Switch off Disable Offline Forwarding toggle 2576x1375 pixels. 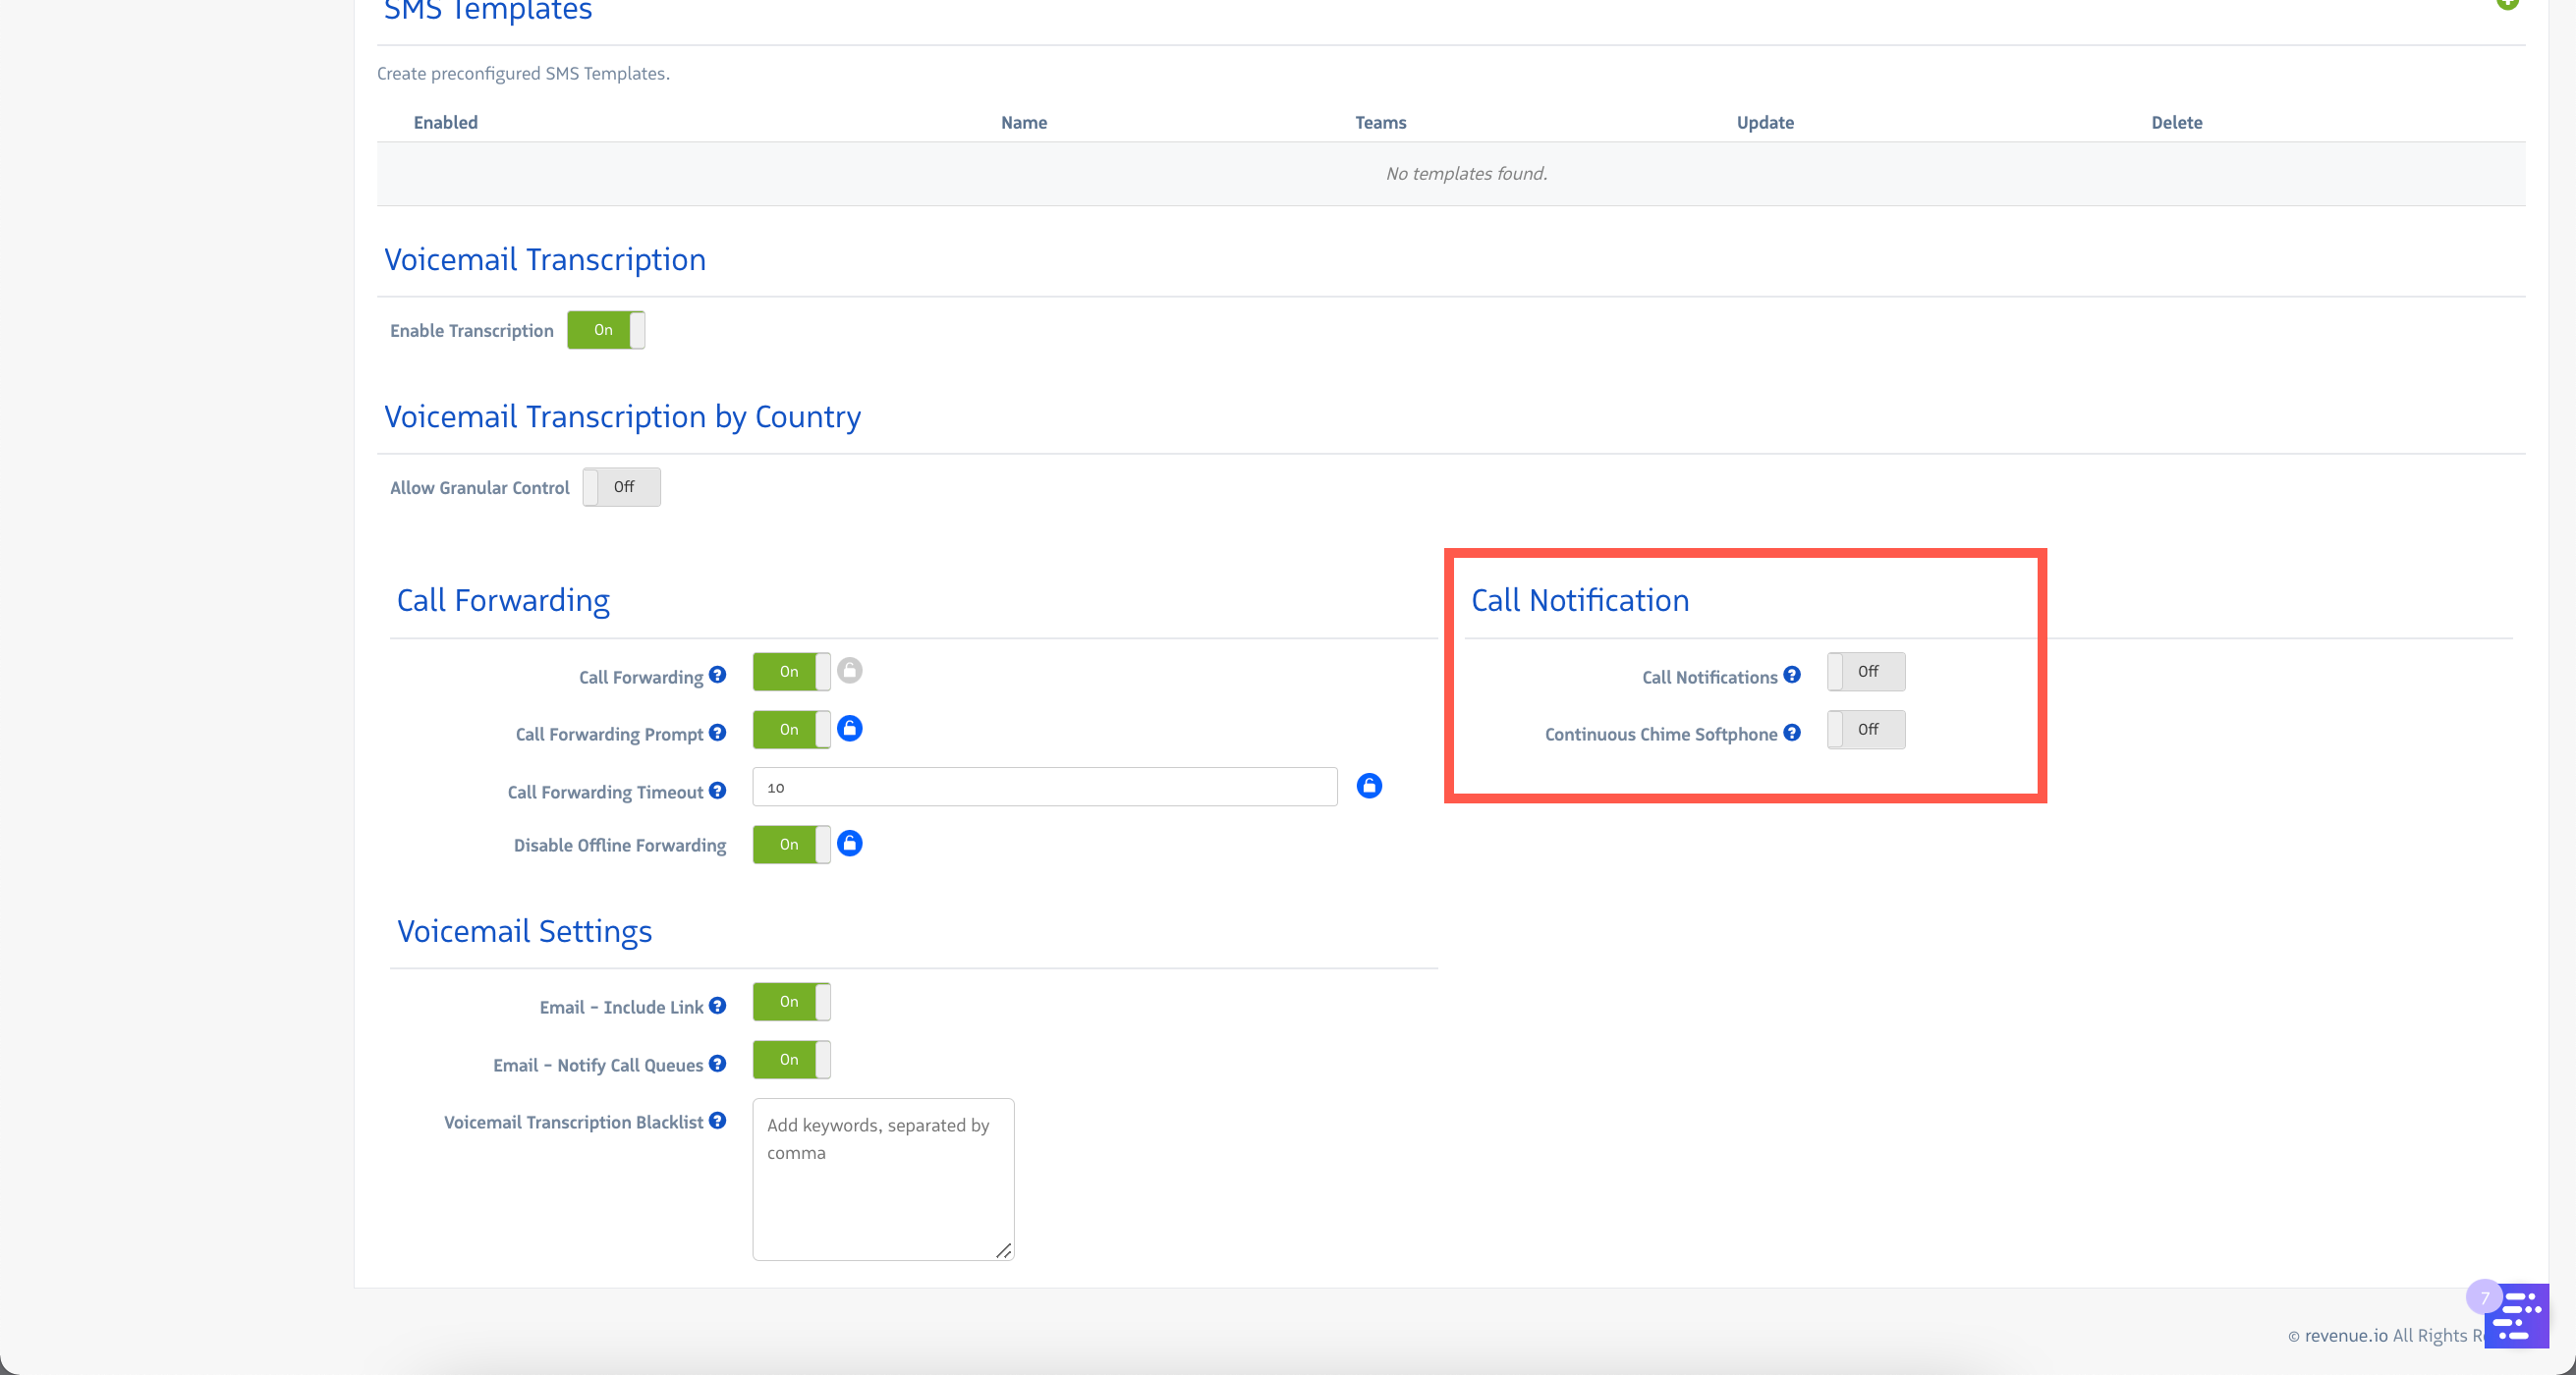pyautogui.click(x=790, y=845)
